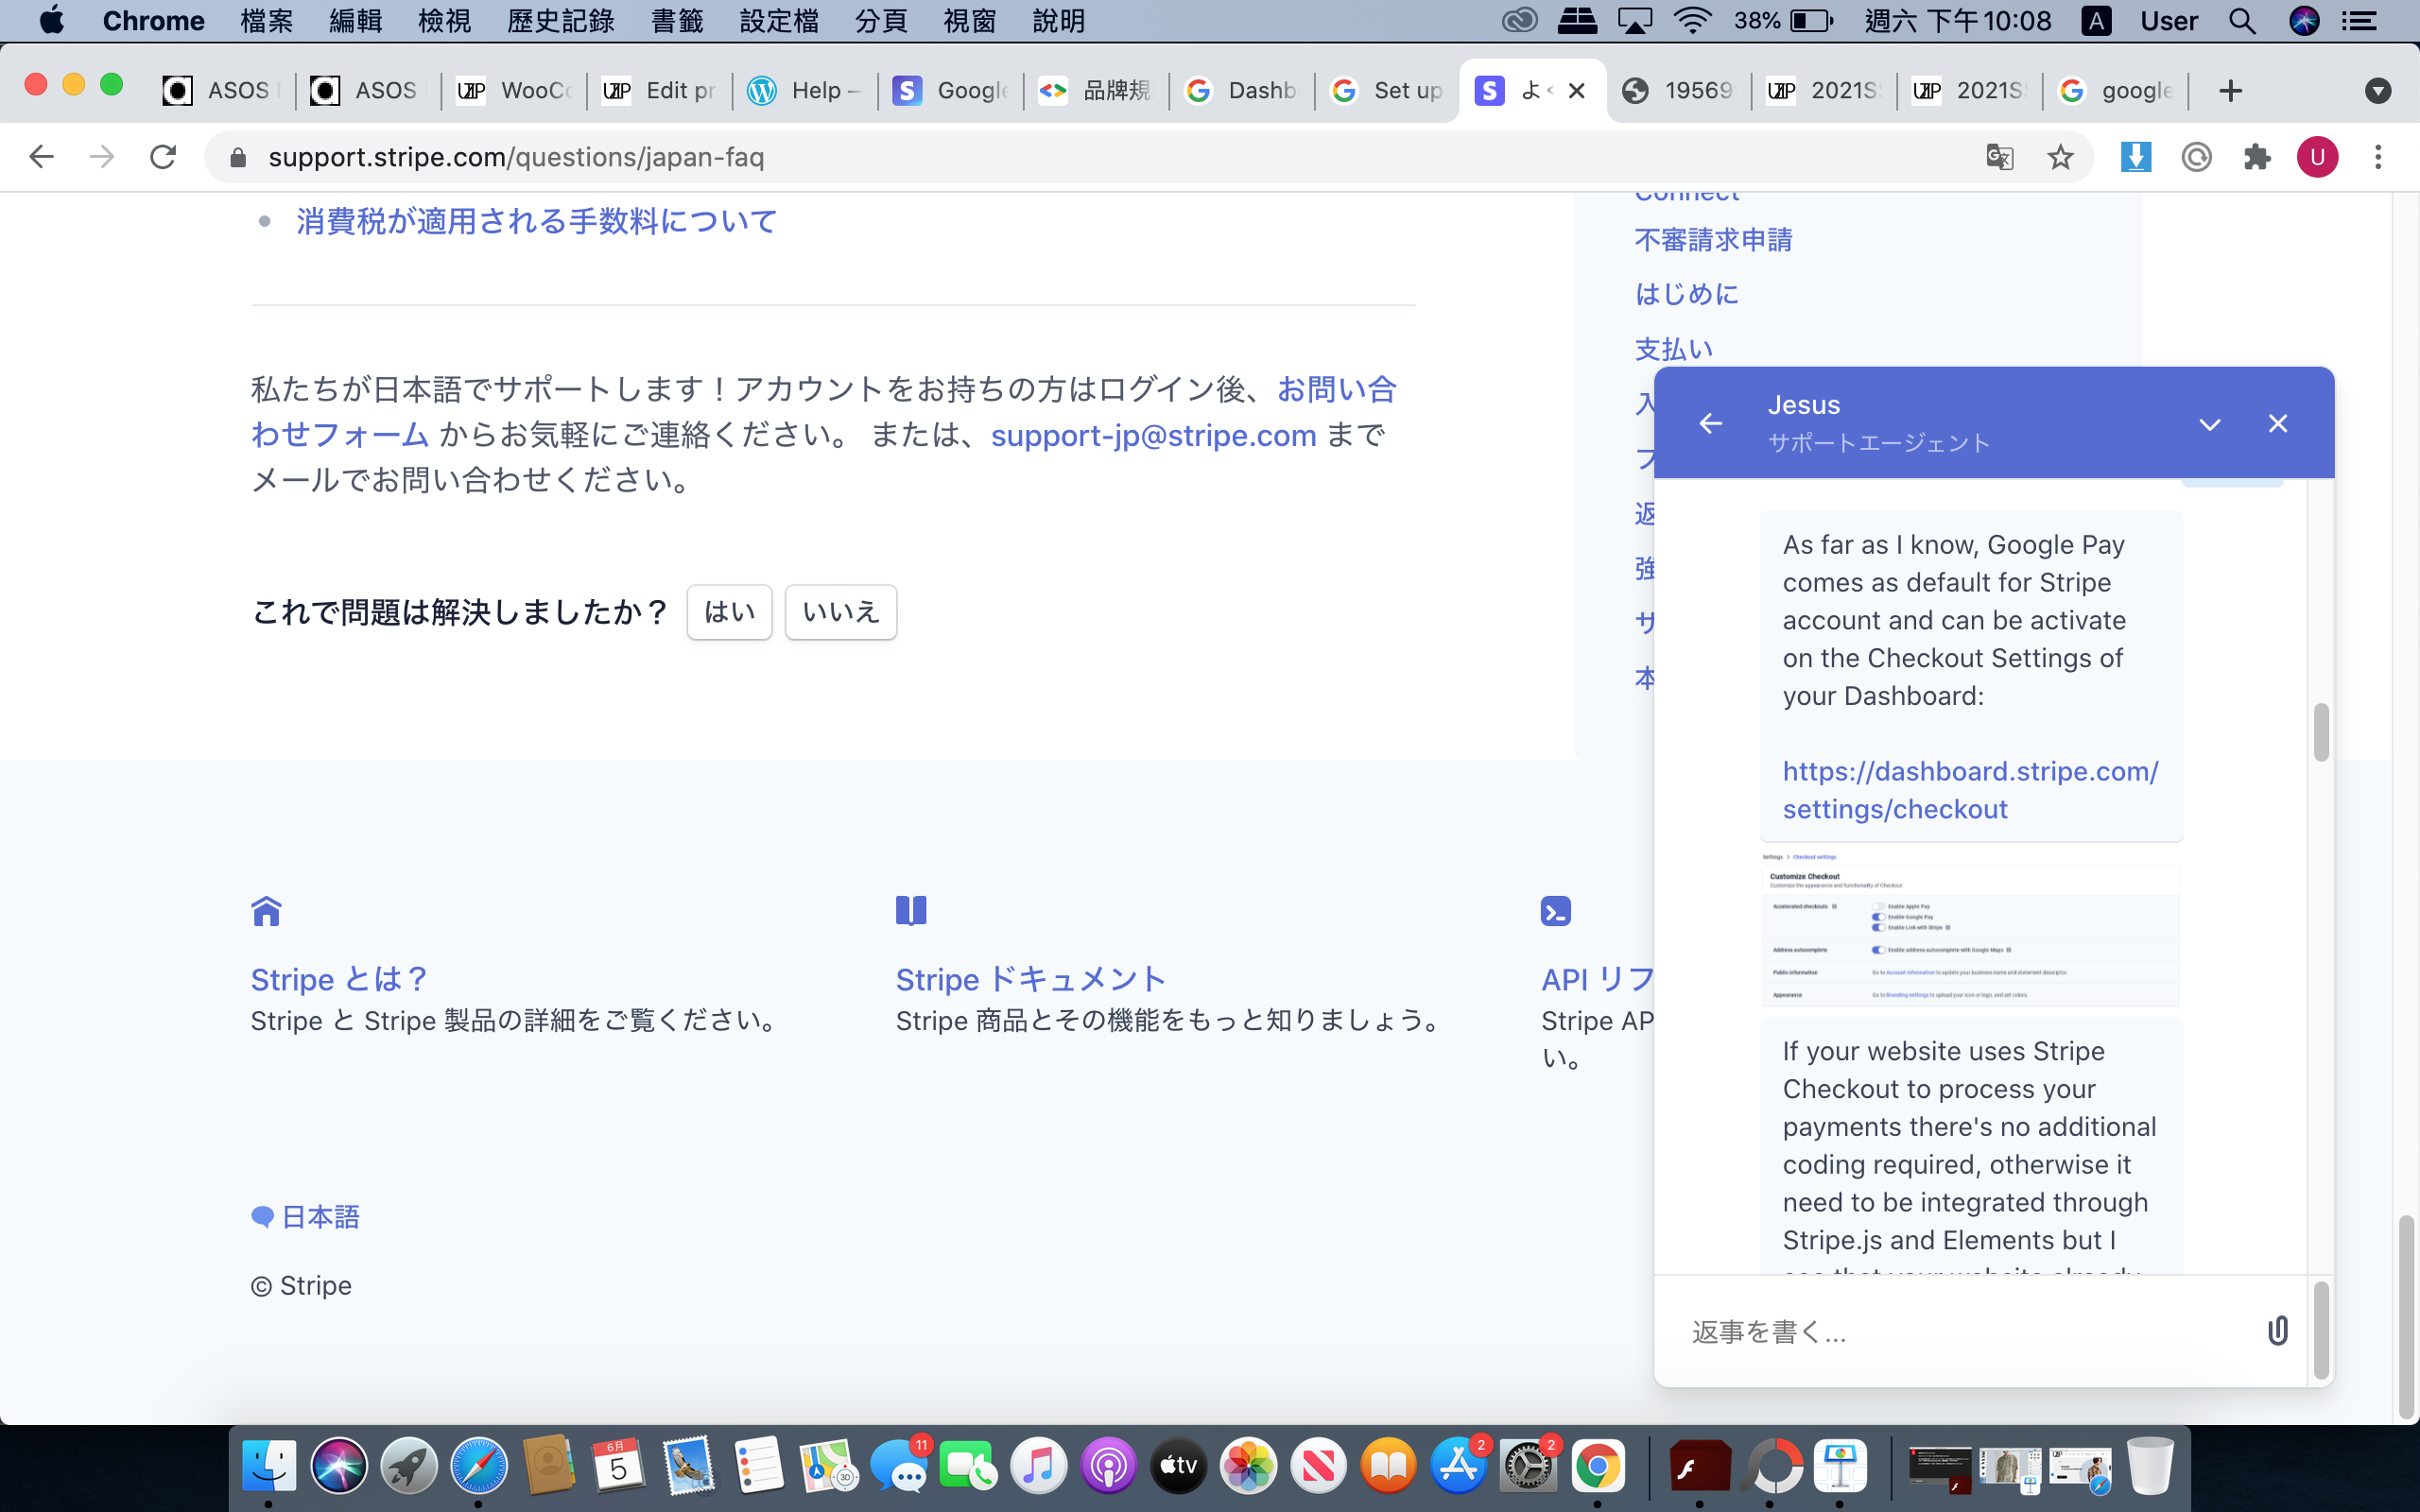2420x1512 pixels.
Task: Open the Stripe とは？ home icon link
Action: [266, 911]
